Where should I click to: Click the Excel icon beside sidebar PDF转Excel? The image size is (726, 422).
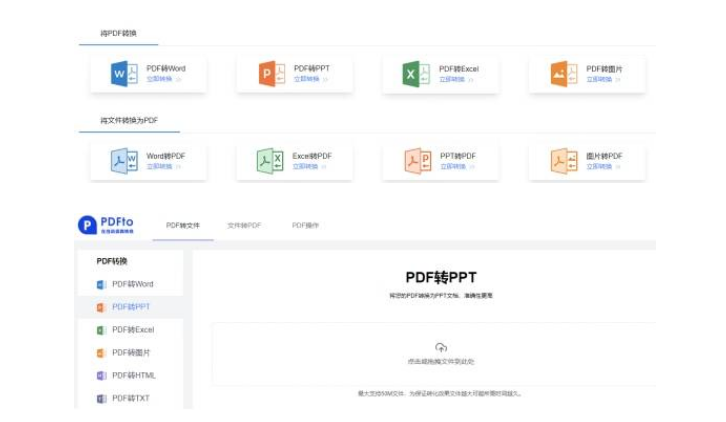(101, 330)
